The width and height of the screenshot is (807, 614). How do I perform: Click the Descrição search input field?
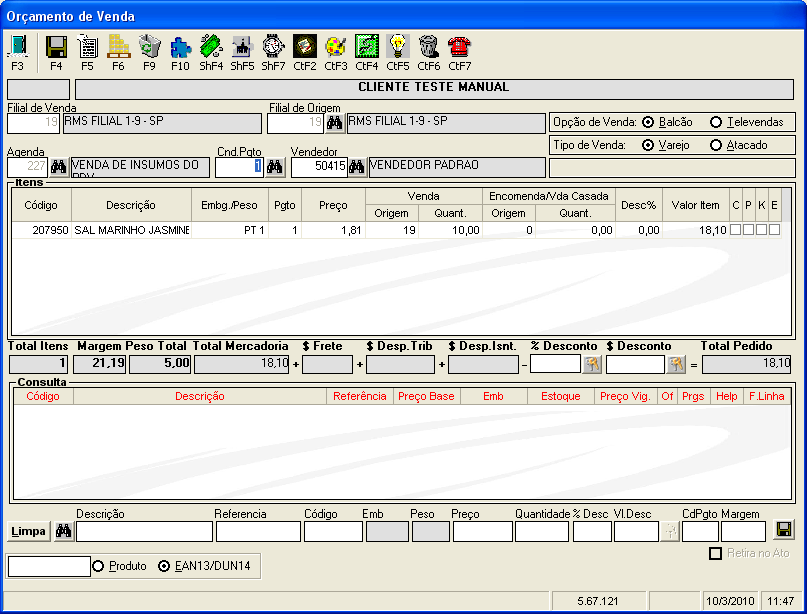144,531
